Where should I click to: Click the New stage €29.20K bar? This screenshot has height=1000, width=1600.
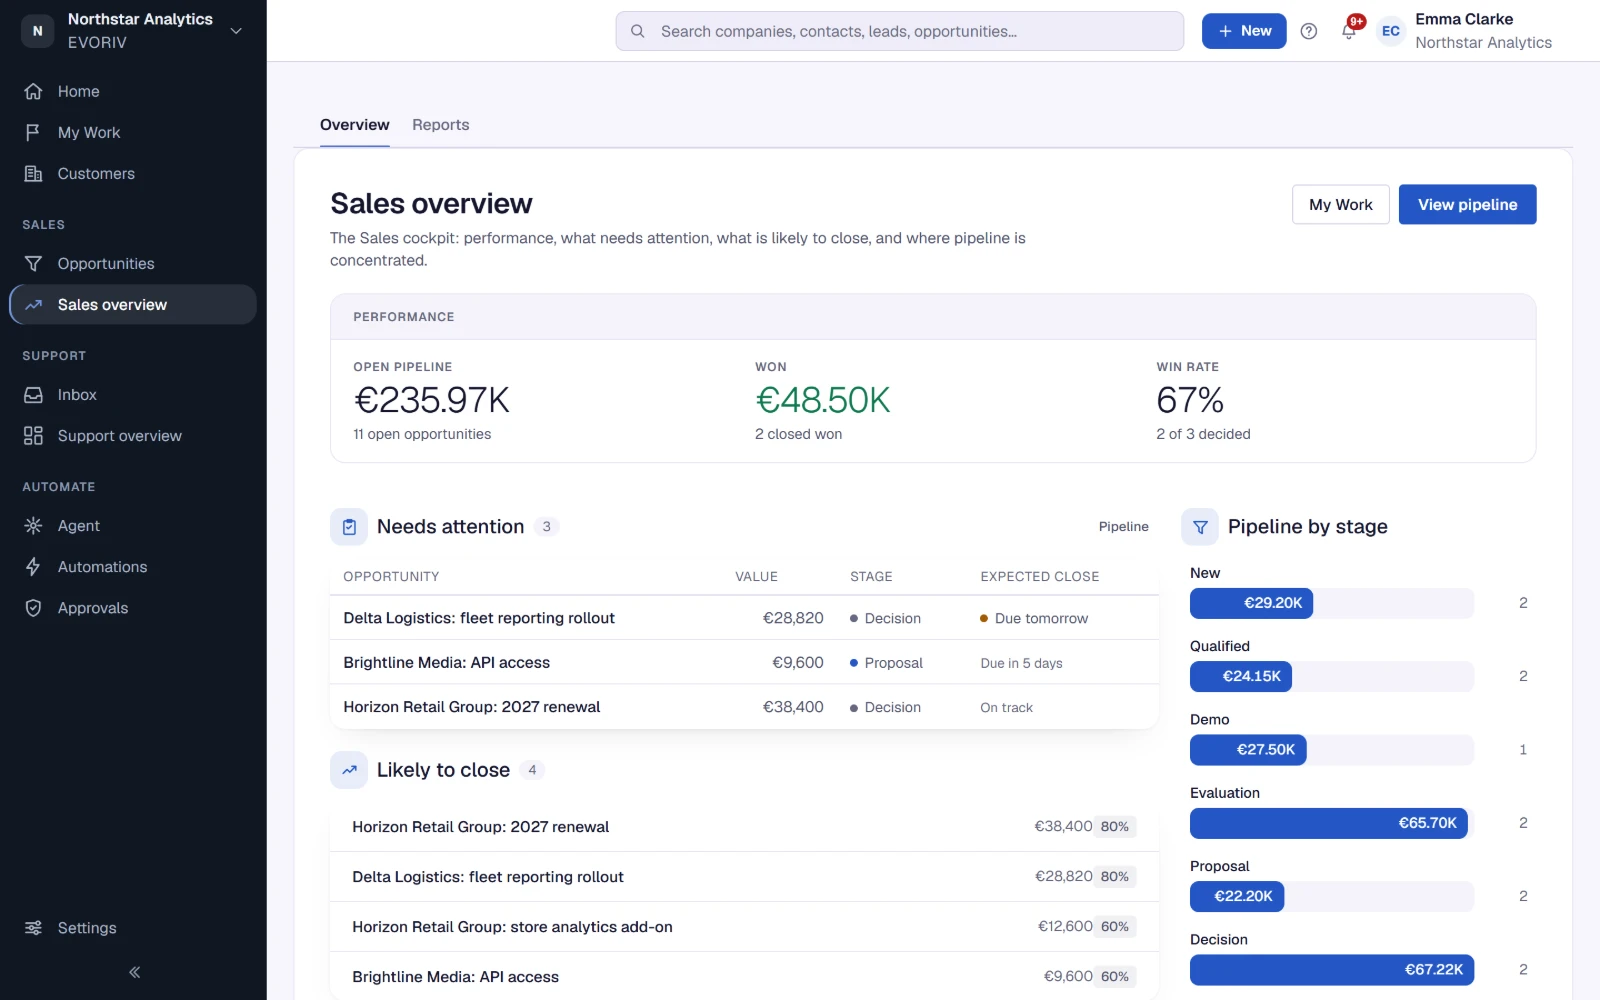[1251, 603]
